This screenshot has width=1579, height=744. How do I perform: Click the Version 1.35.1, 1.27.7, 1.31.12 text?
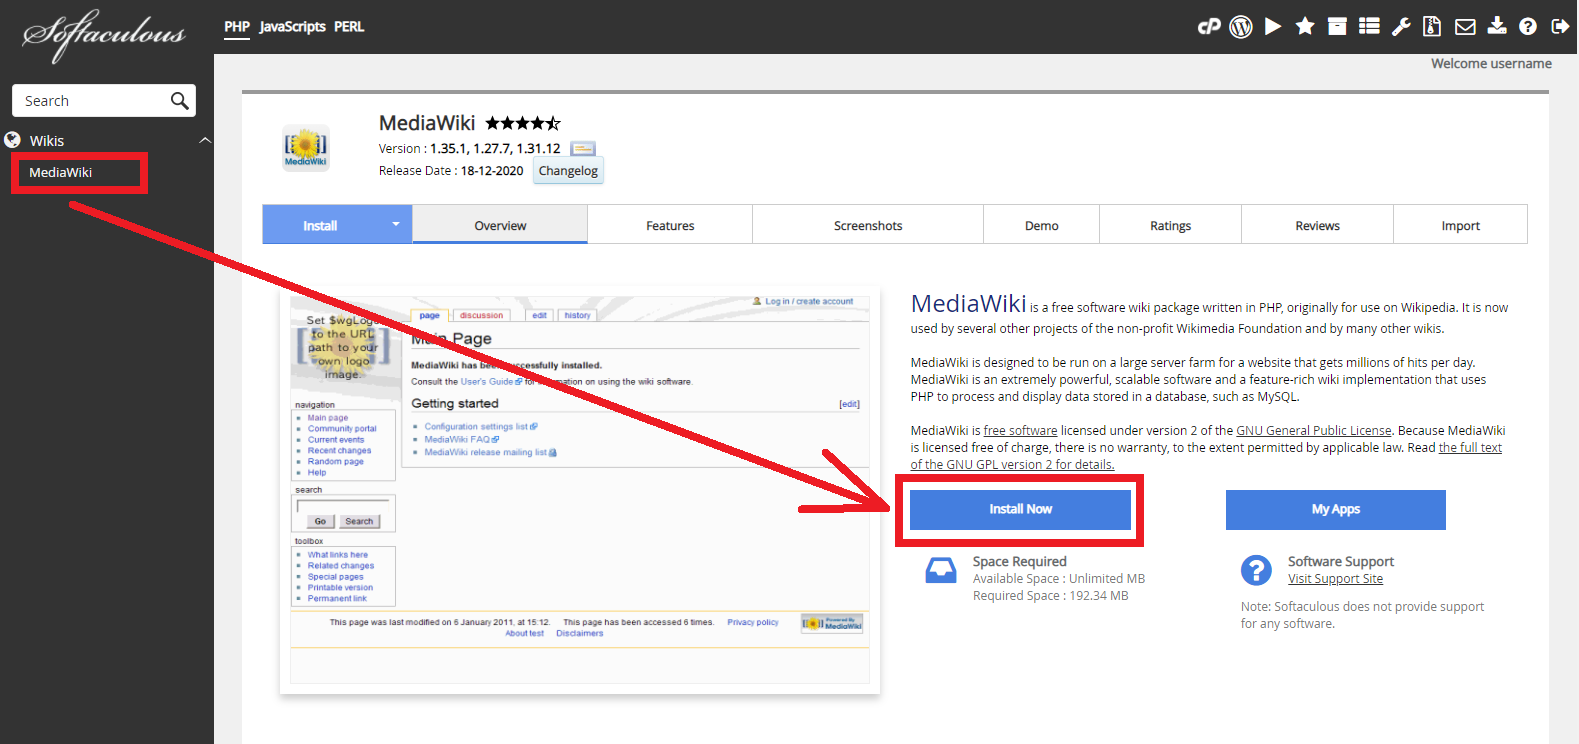point(469,149)
